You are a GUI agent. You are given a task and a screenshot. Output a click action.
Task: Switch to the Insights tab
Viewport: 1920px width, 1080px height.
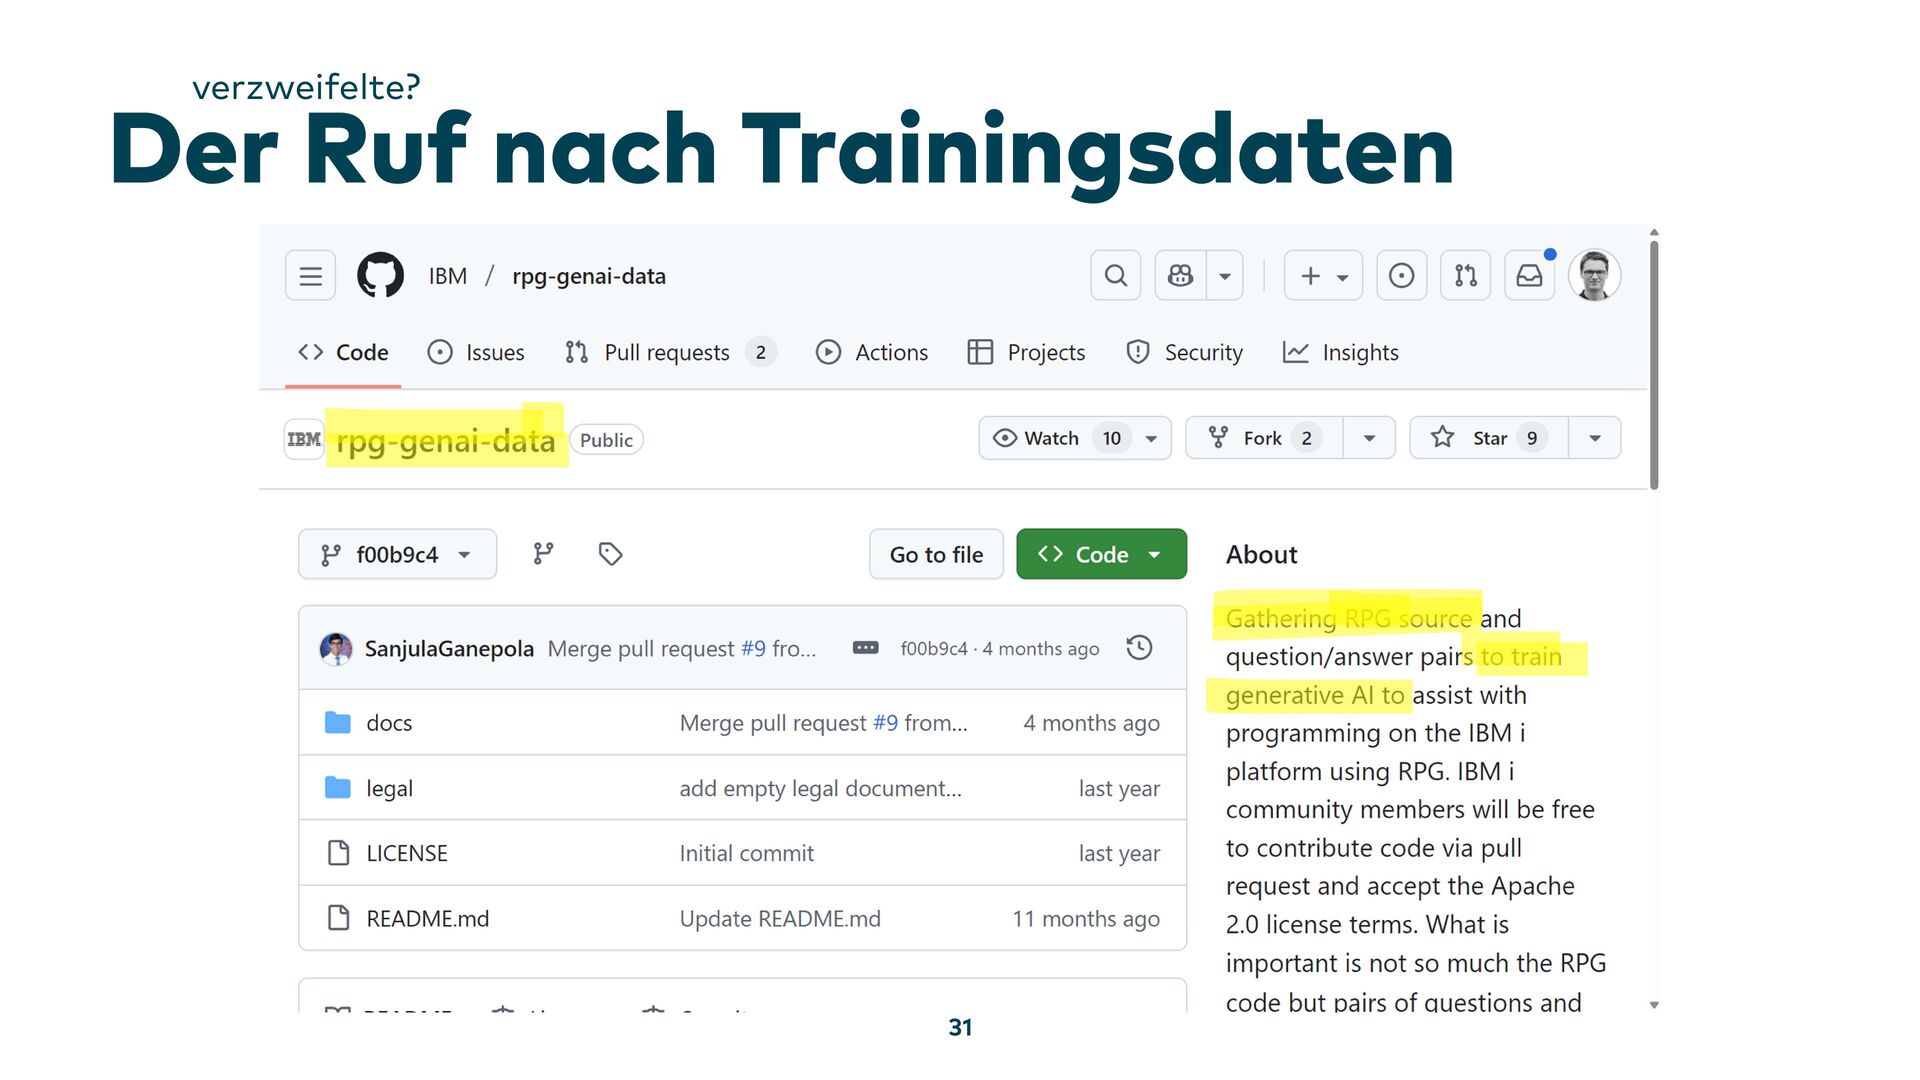pos(1359,353)
